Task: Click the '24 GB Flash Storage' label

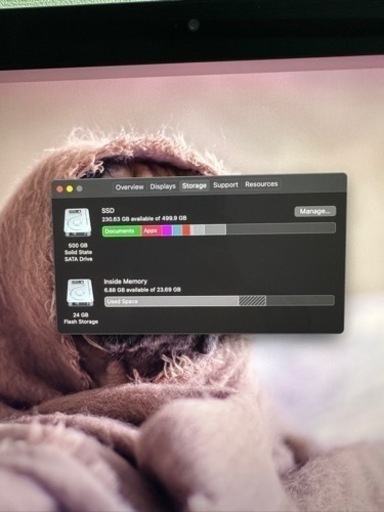Action: pyautogui.click(x=81, y=318)
